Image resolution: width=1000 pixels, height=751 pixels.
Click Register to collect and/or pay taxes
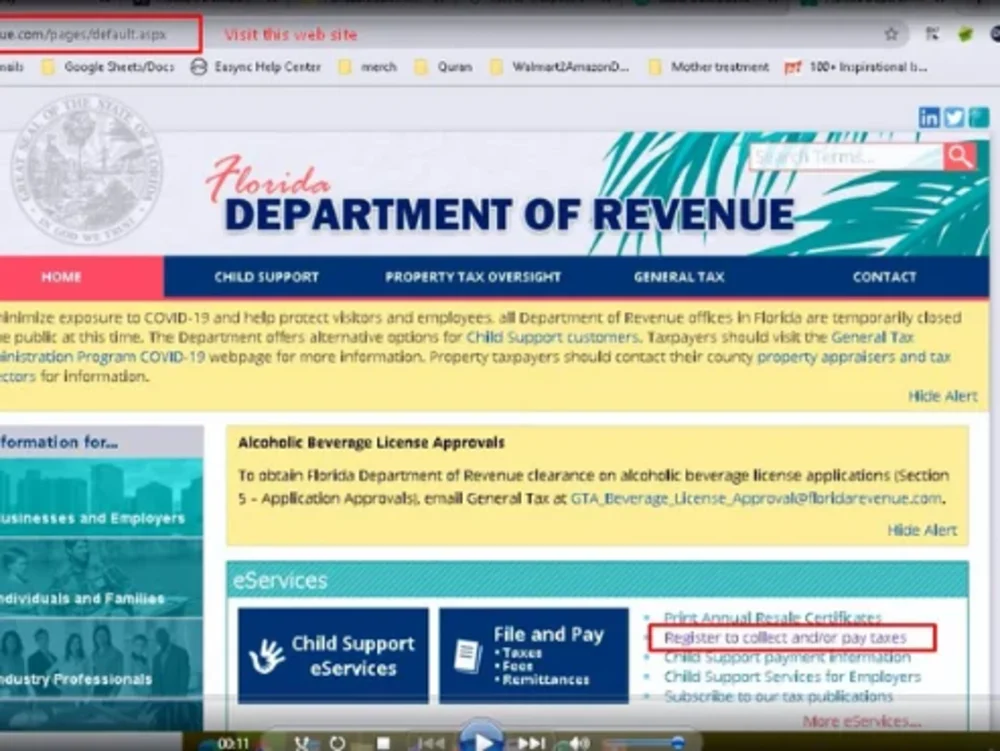785,637
